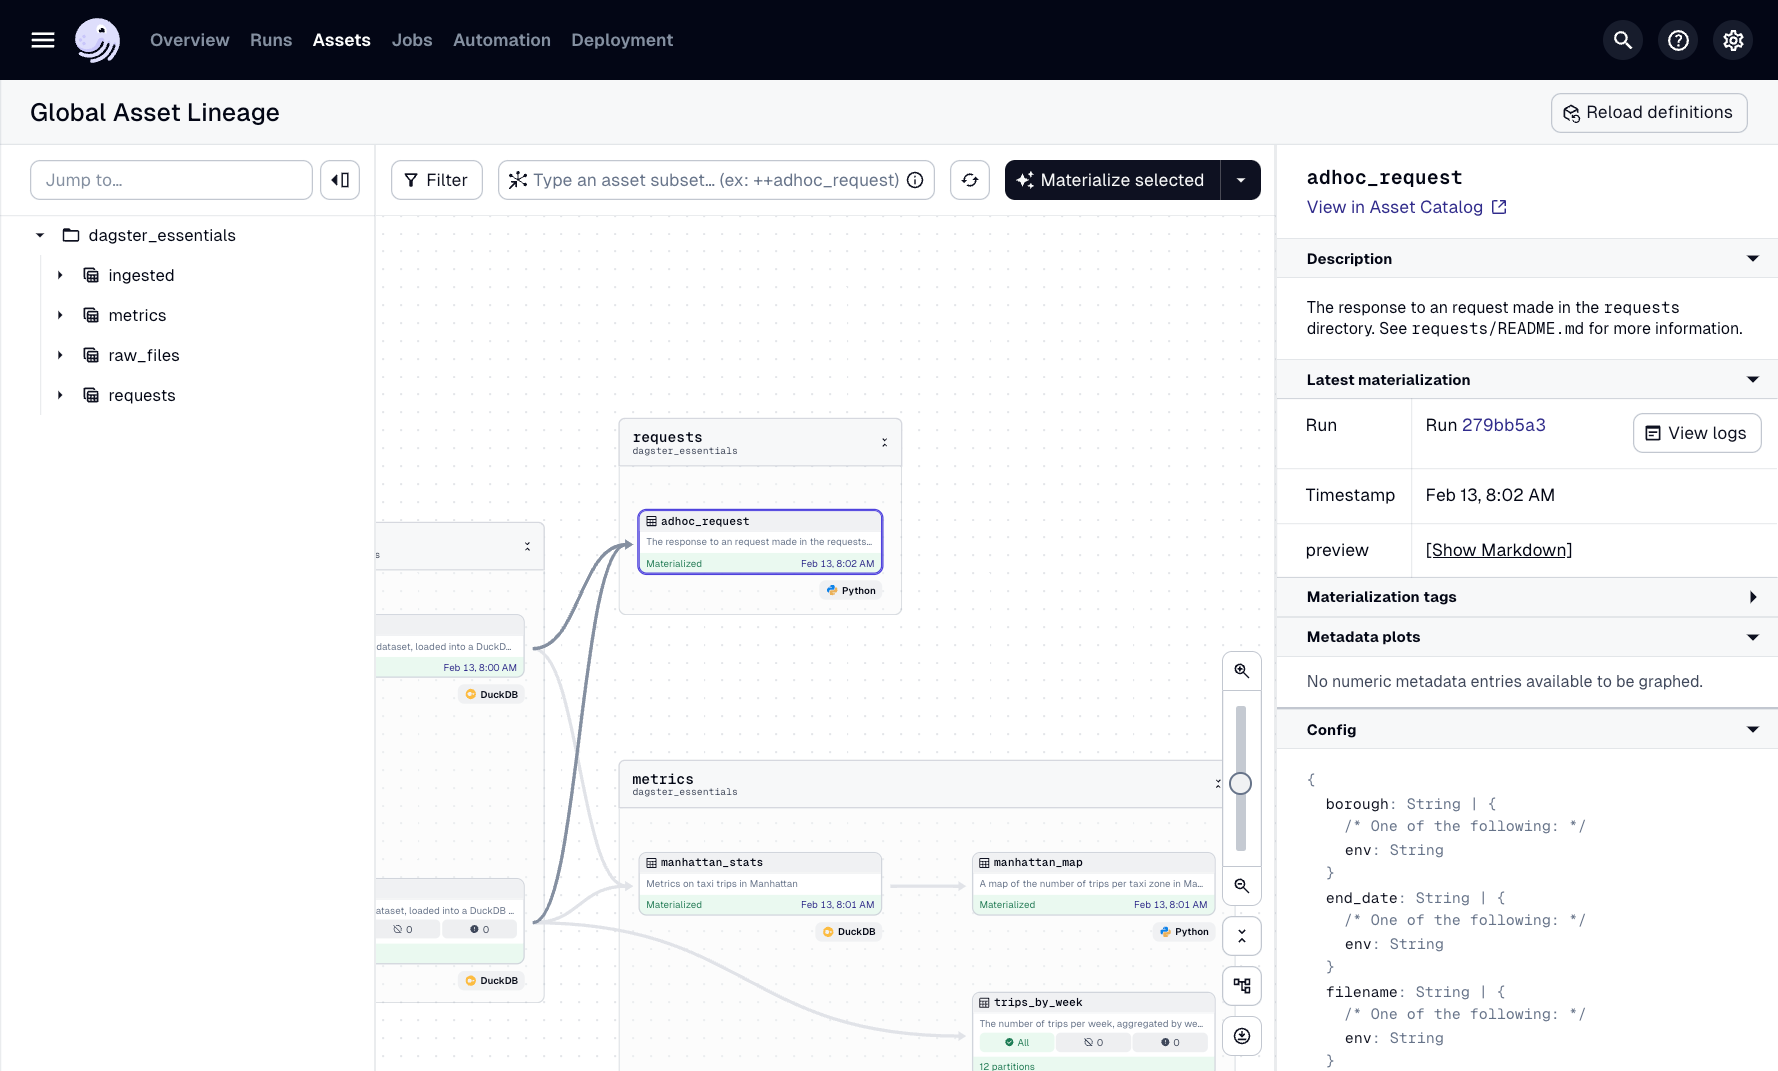Image resolution: width=1778 pixels, height=1071 pixels.
Task: Collapse the Config section
Action: (1752, 729)
